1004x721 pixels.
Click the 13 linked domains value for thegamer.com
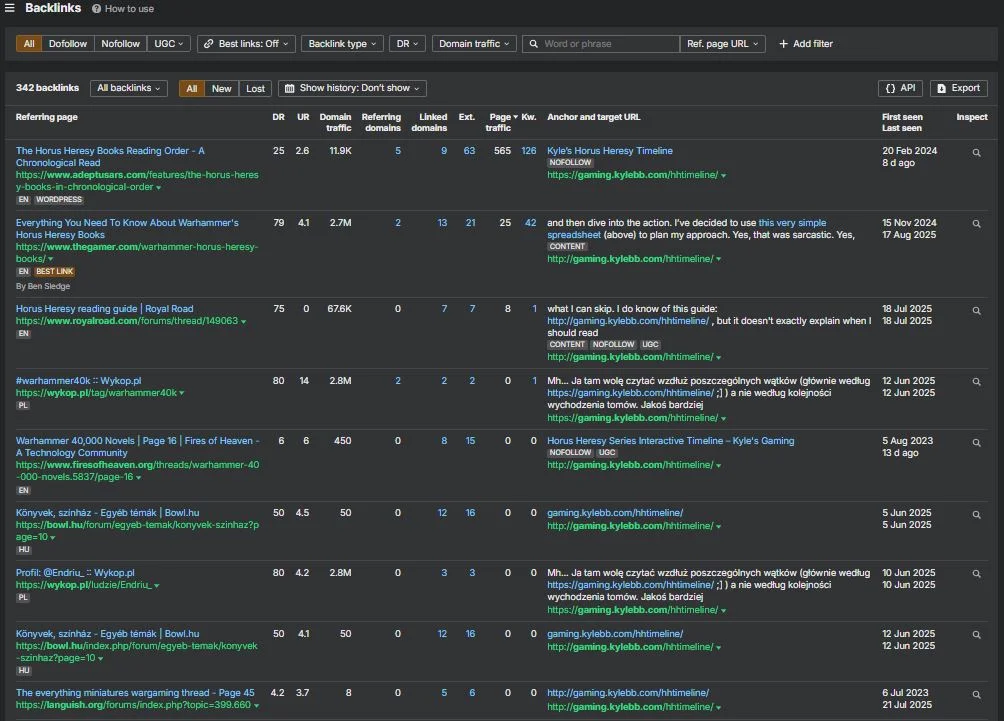tap(442, 223)
